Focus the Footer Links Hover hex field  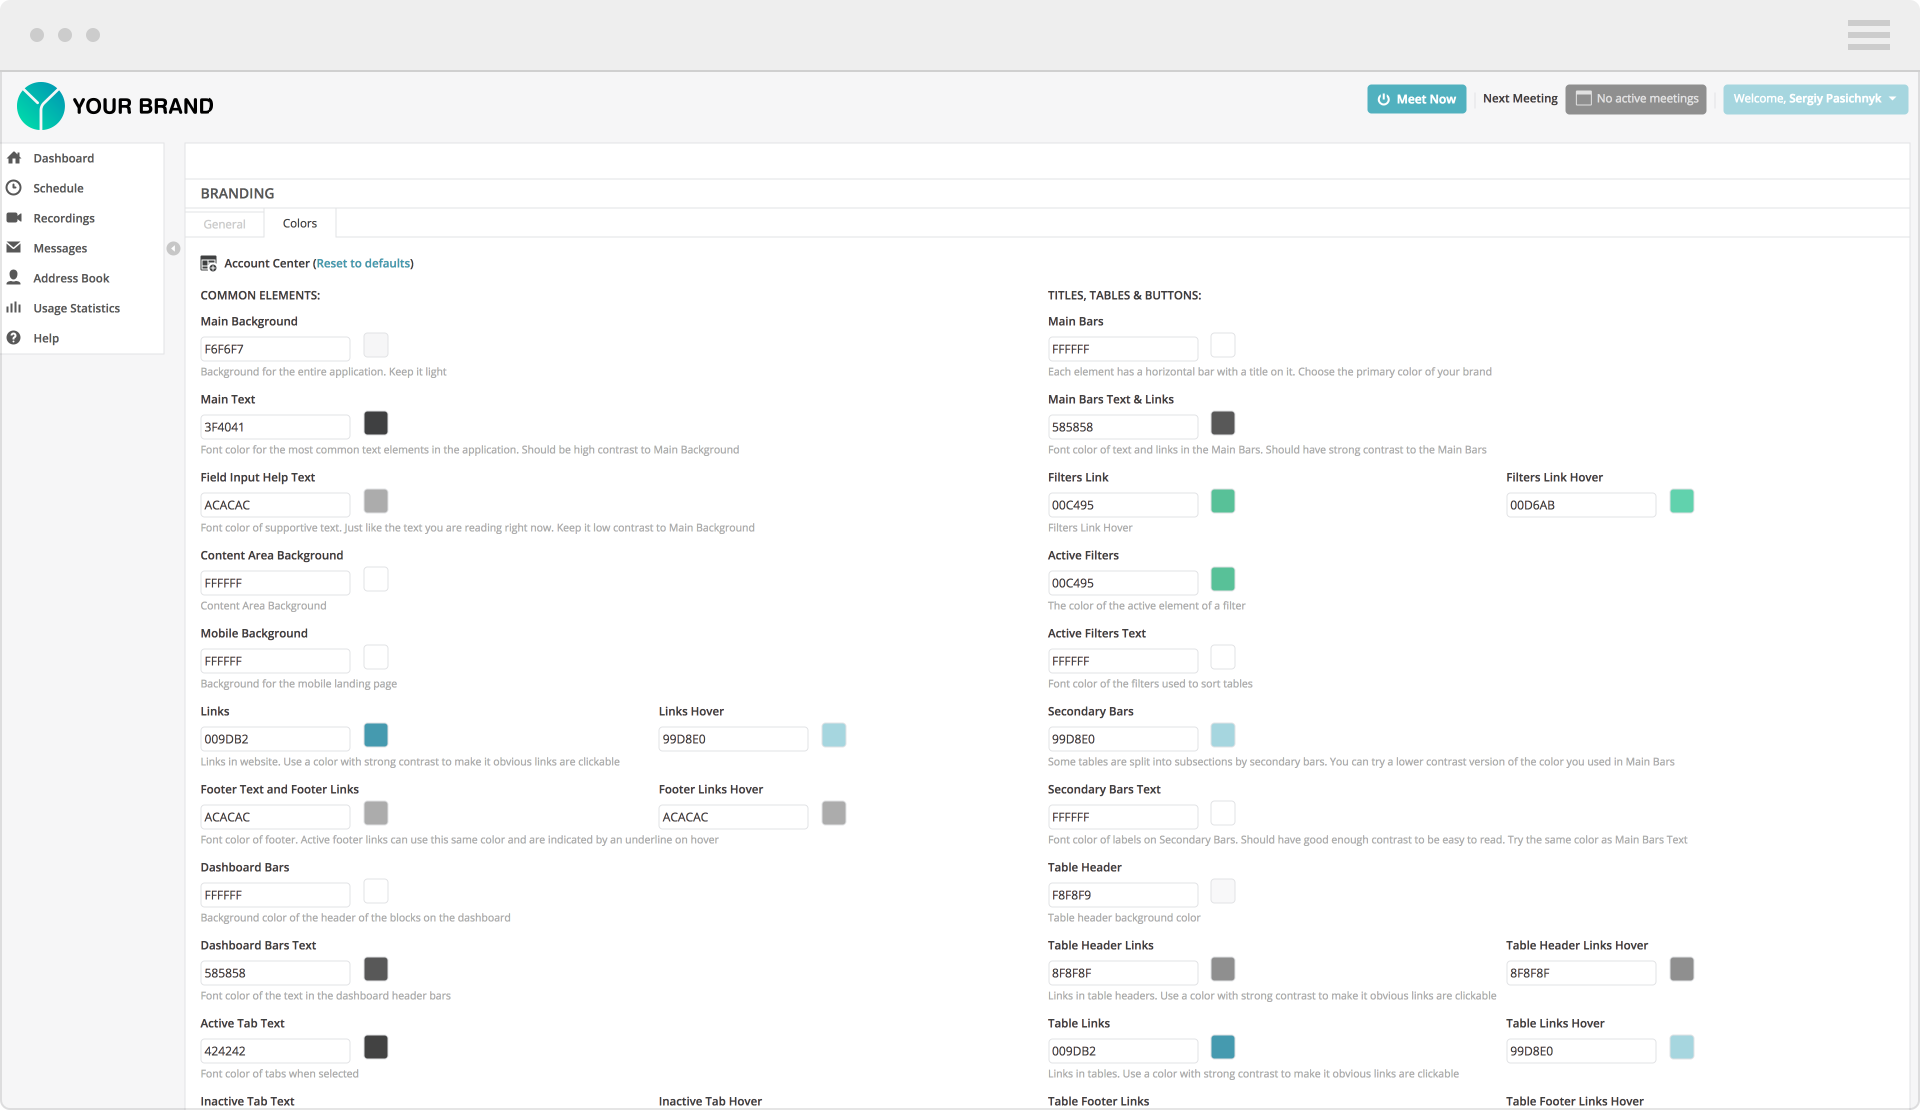click(733, 817)
